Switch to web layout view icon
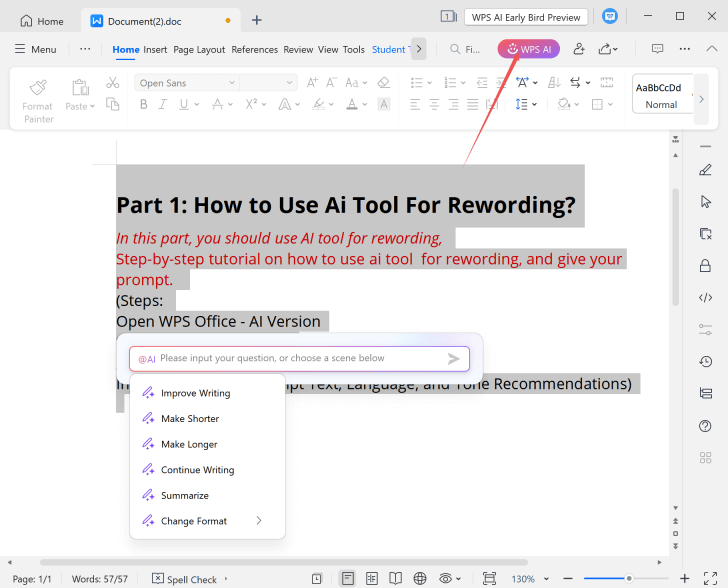The width and height of the screenshot is (728, 588). coord(420,579)
